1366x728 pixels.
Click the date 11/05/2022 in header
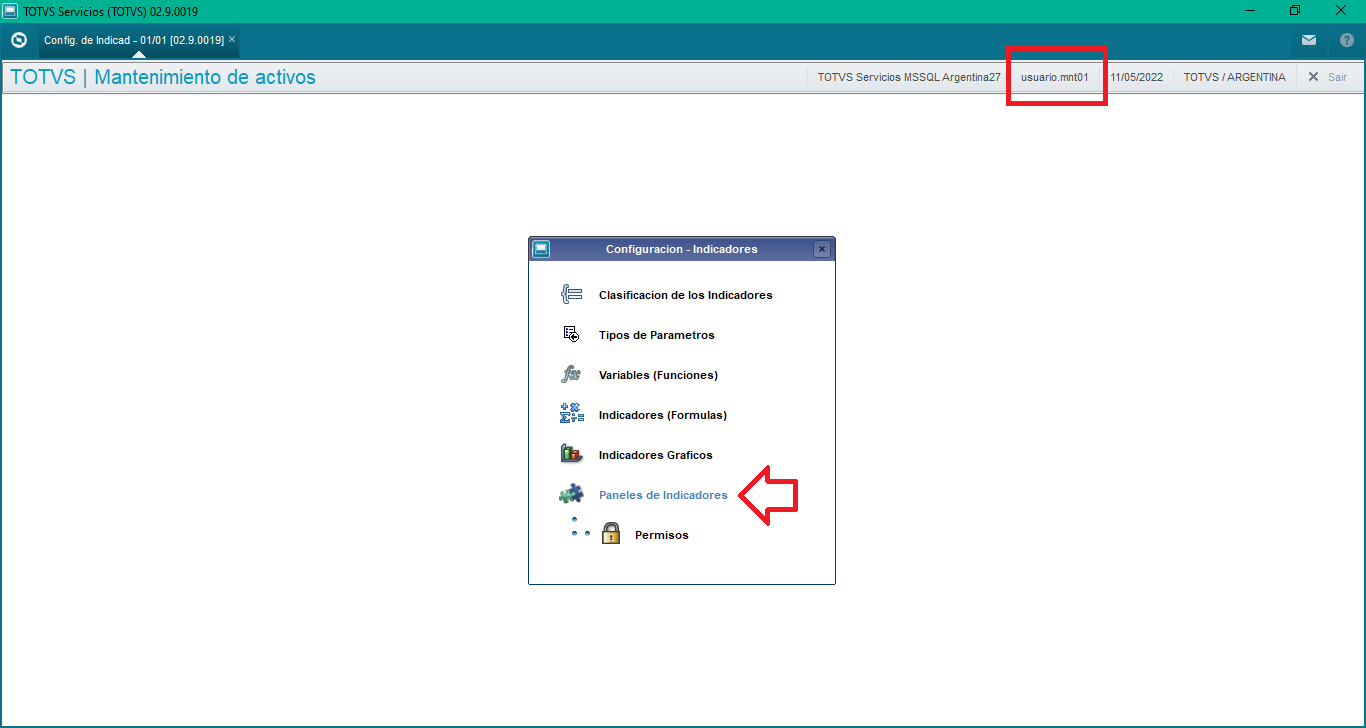[1136, 77]
